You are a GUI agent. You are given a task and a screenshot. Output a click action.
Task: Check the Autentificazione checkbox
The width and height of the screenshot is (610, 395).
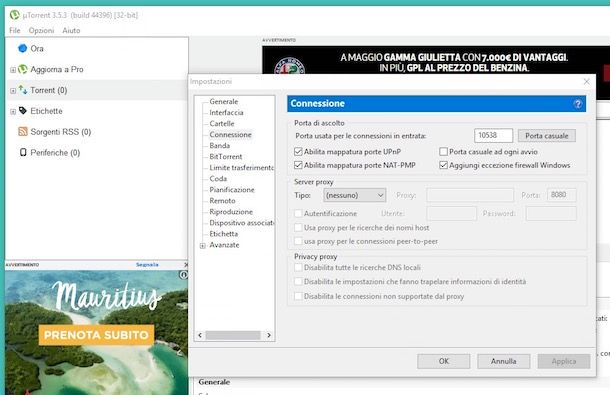[x=298, y=213]
